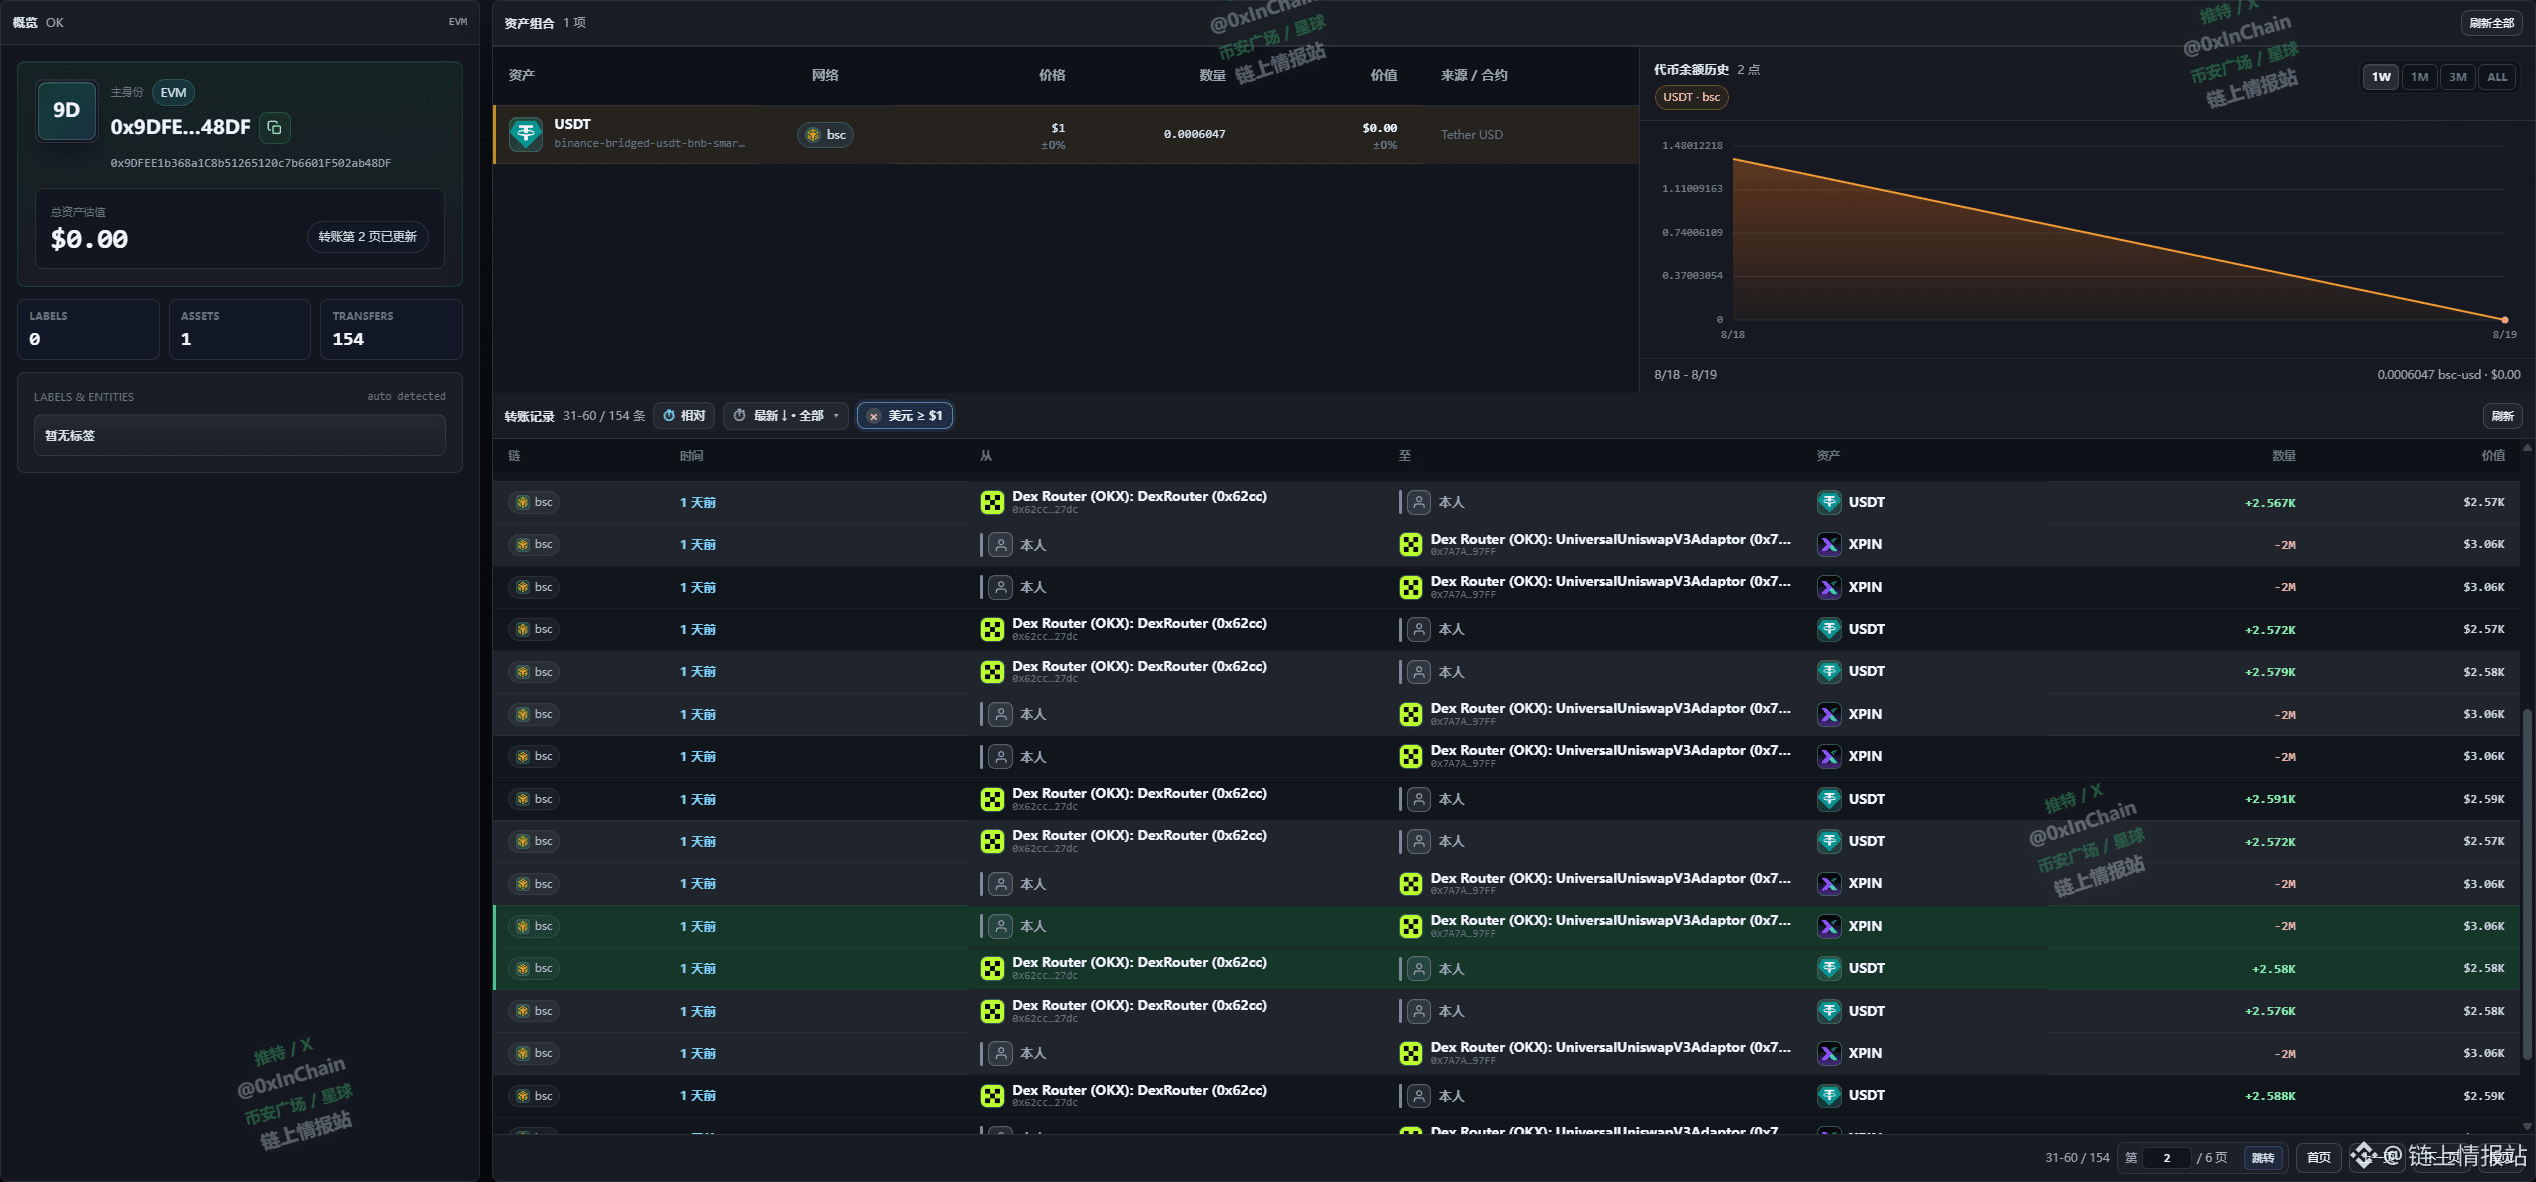
Task: Select the 1M chart range tab
Action: point(2419,77)
